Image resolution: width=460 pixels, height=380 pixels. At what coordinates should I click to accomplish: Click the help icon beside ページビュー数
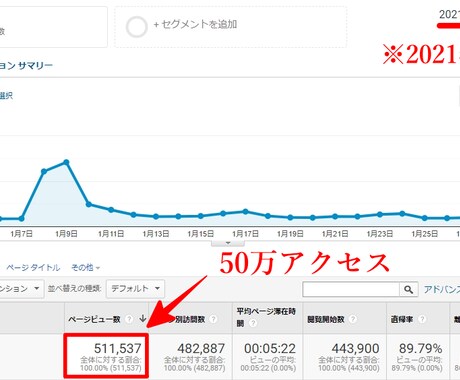pyautogui.click(x=129, y=319)
